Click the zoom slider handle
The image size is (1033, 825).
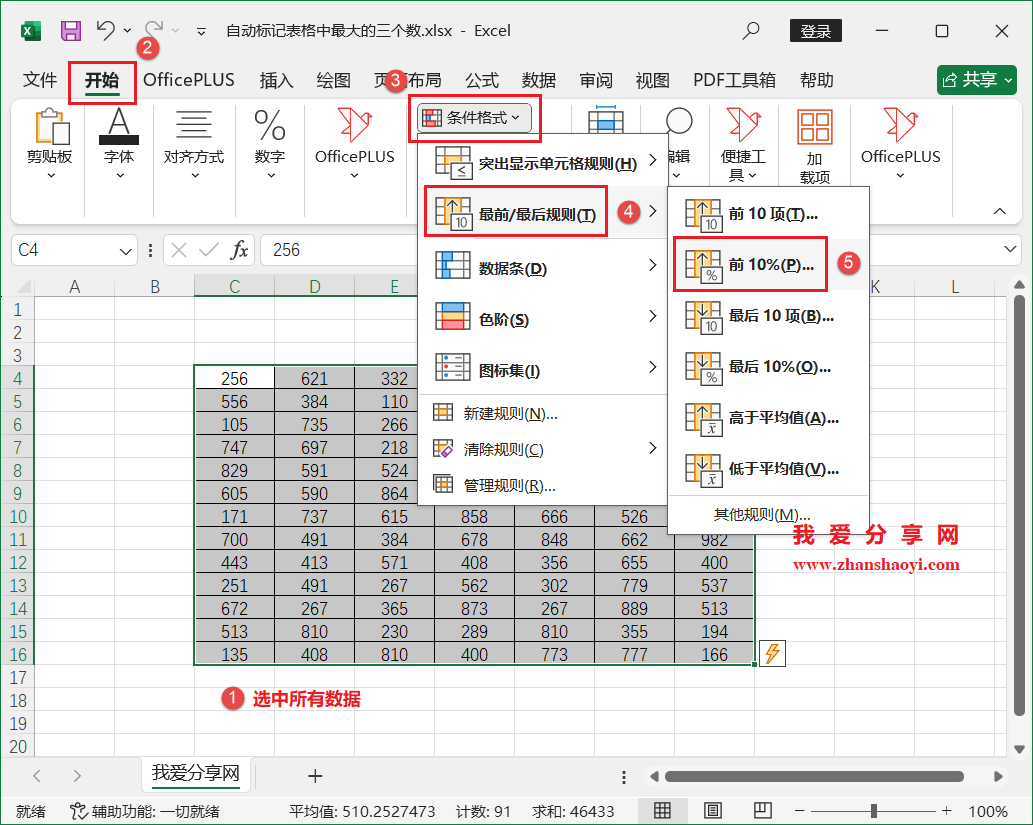click(x=874, y=811)
